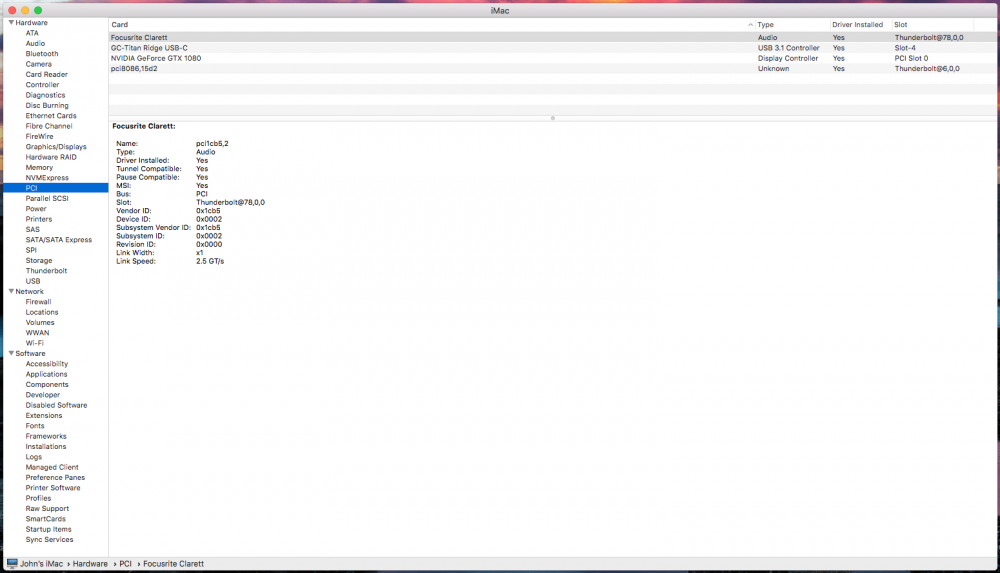Select Wi-Fi under Network
This screenshot has height=573, width=1000.
[34, 343]
